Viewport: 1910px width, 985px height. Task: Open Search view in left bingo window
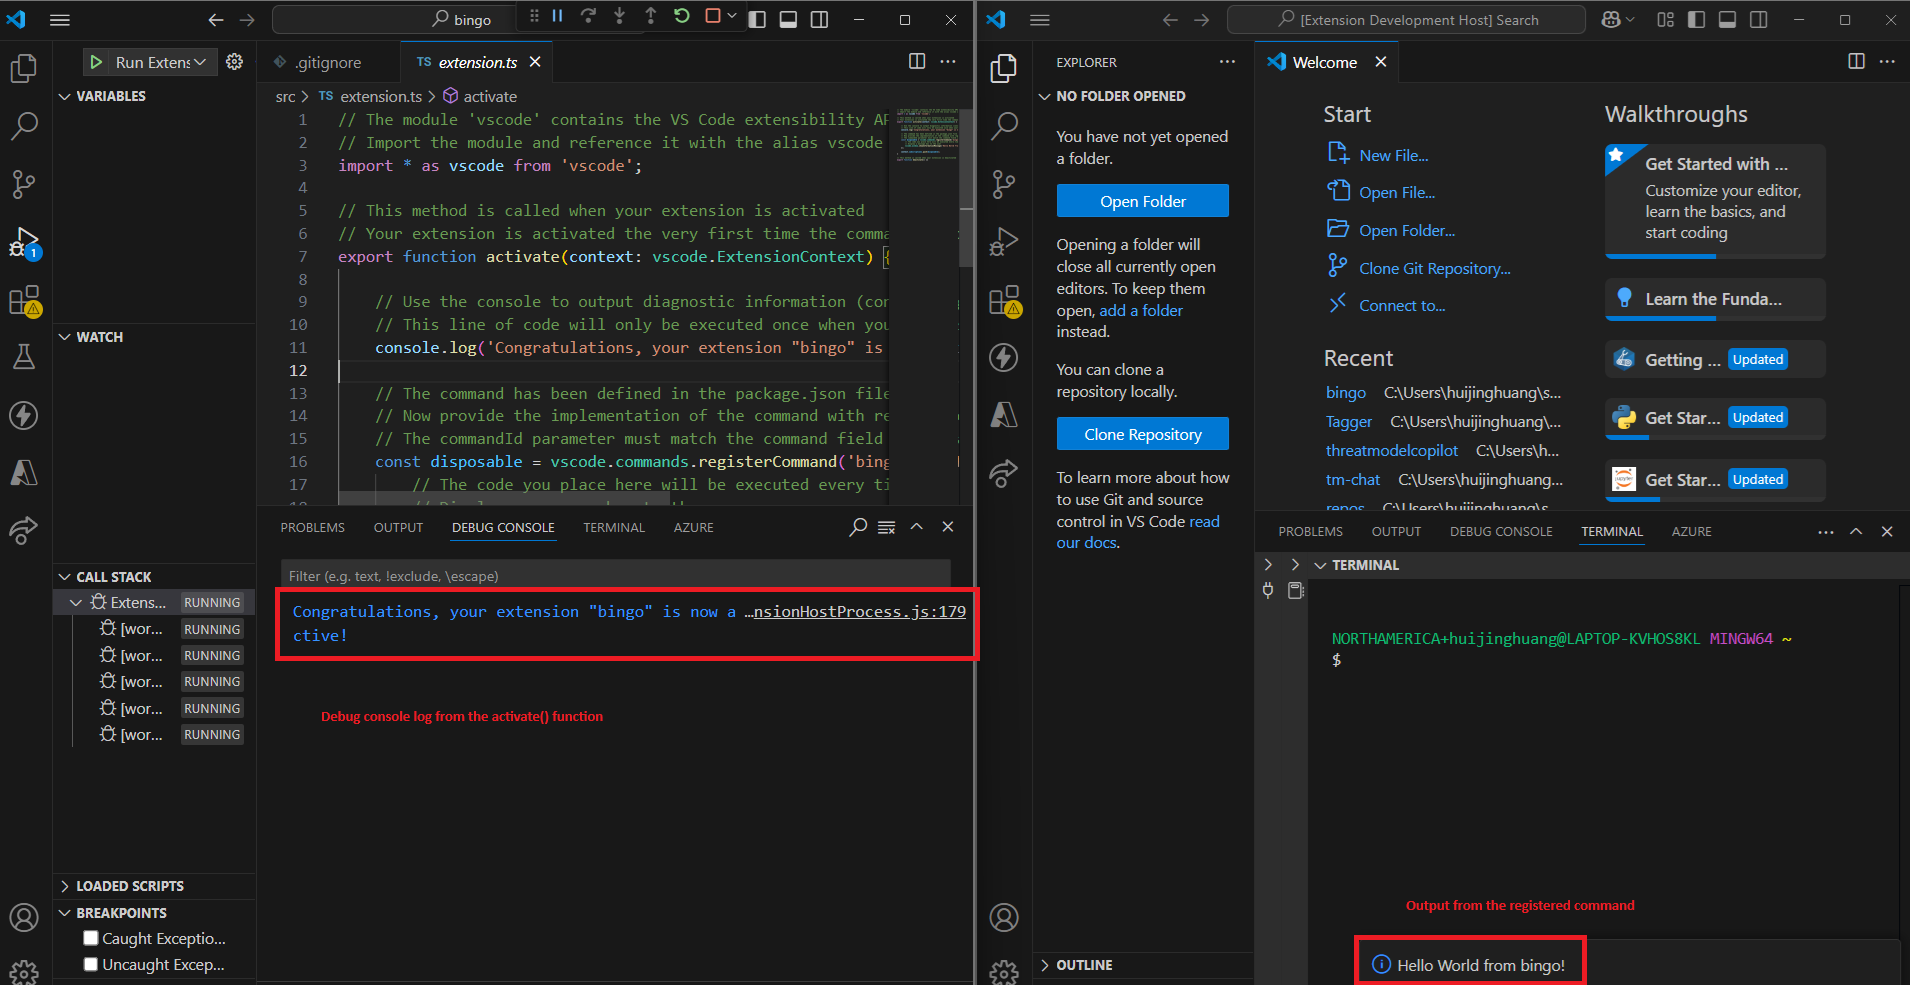pos(24,126)
